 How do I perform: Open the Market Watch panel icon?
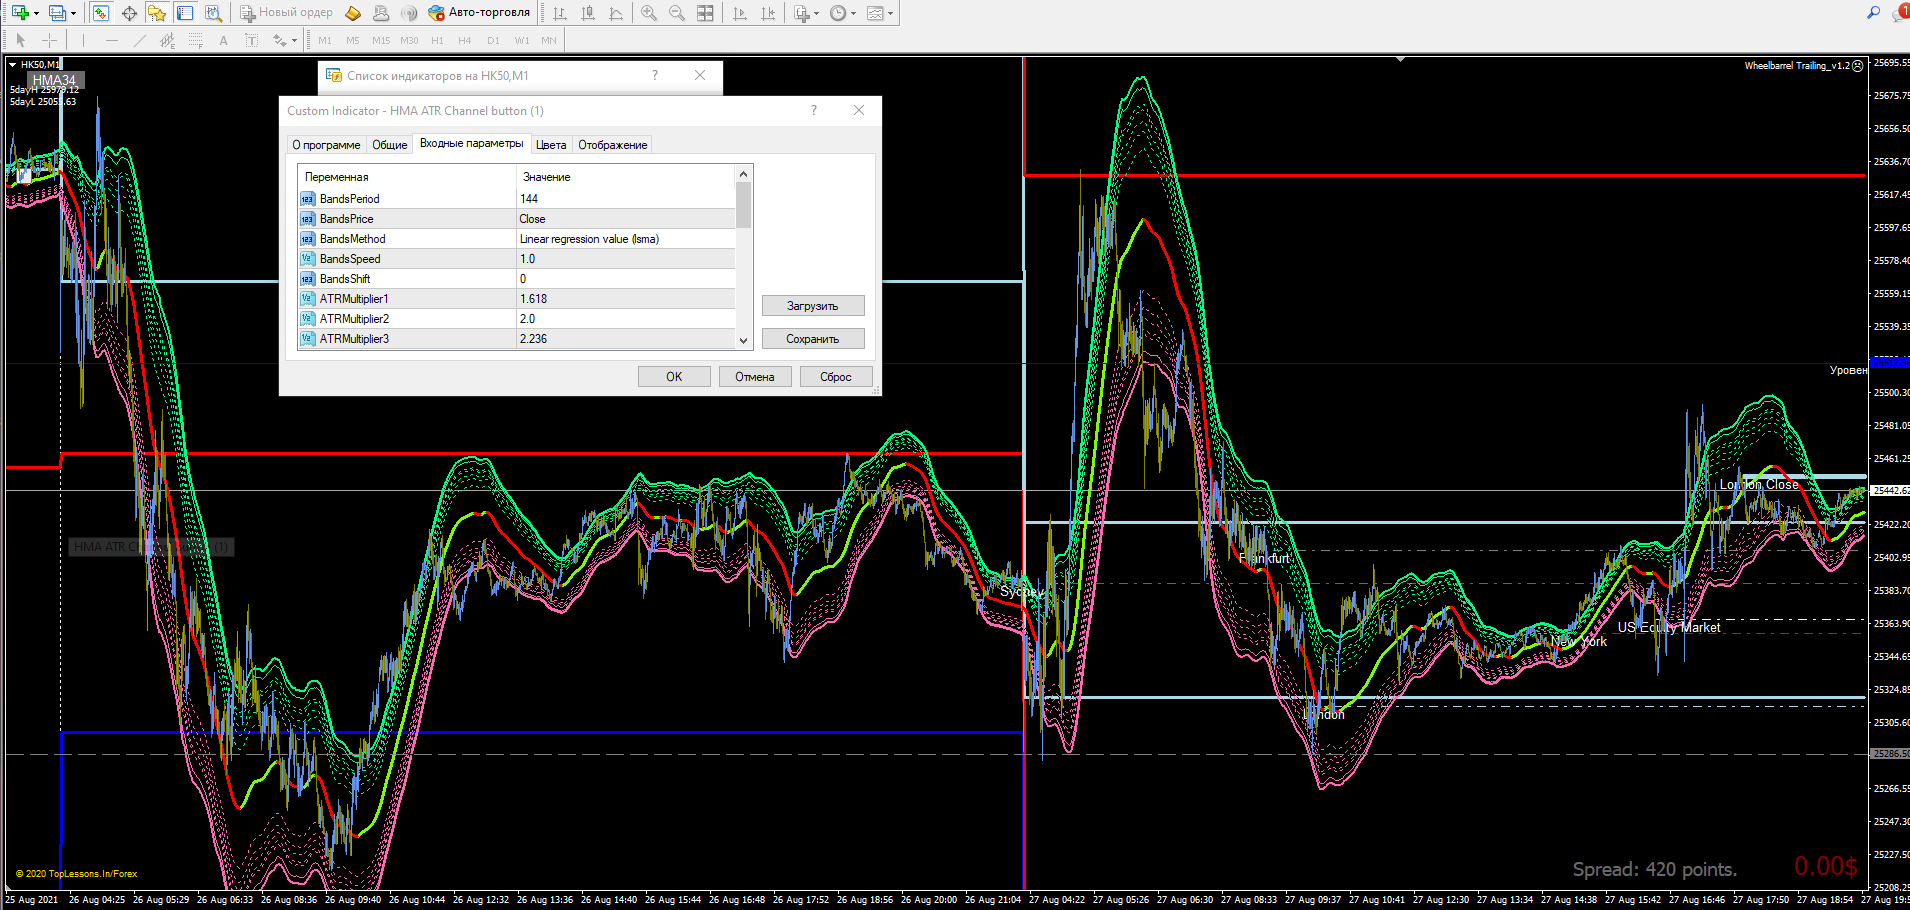(x=101, y=13)
